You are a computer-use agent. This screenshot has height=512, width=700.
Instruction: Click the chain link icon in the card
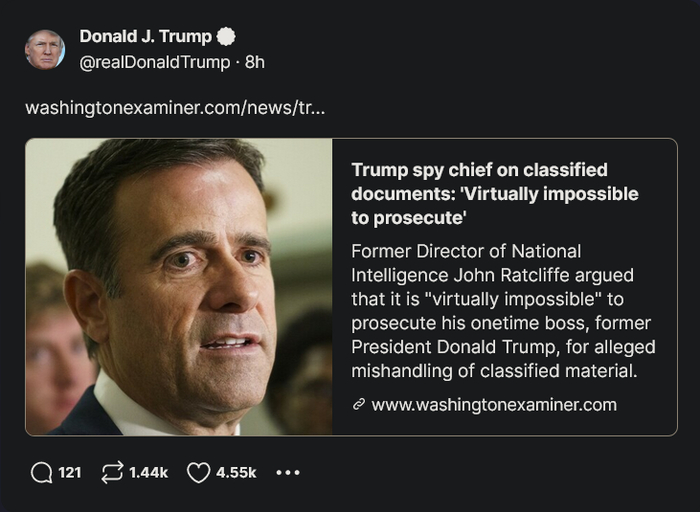point(359,405)
